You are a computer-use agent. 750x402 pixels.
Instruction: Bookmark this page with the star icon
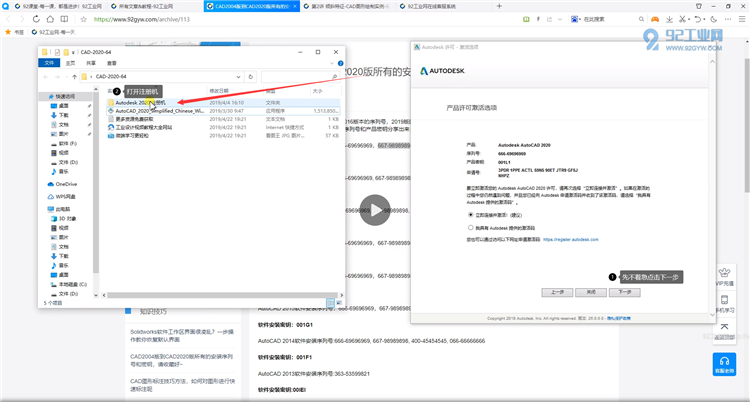tap(84, 19)
